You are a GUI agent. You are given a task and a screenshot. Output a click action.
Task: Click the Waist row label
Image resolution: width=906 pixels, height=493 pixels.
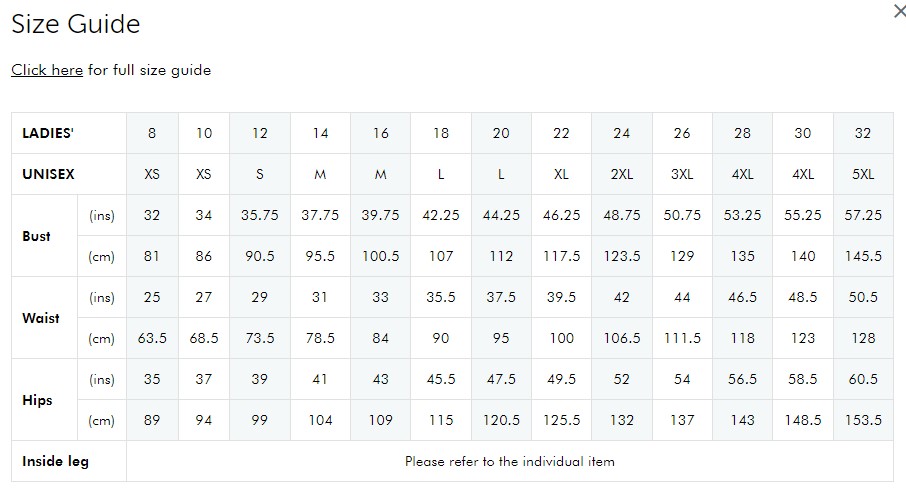click(x=40, y=318)
